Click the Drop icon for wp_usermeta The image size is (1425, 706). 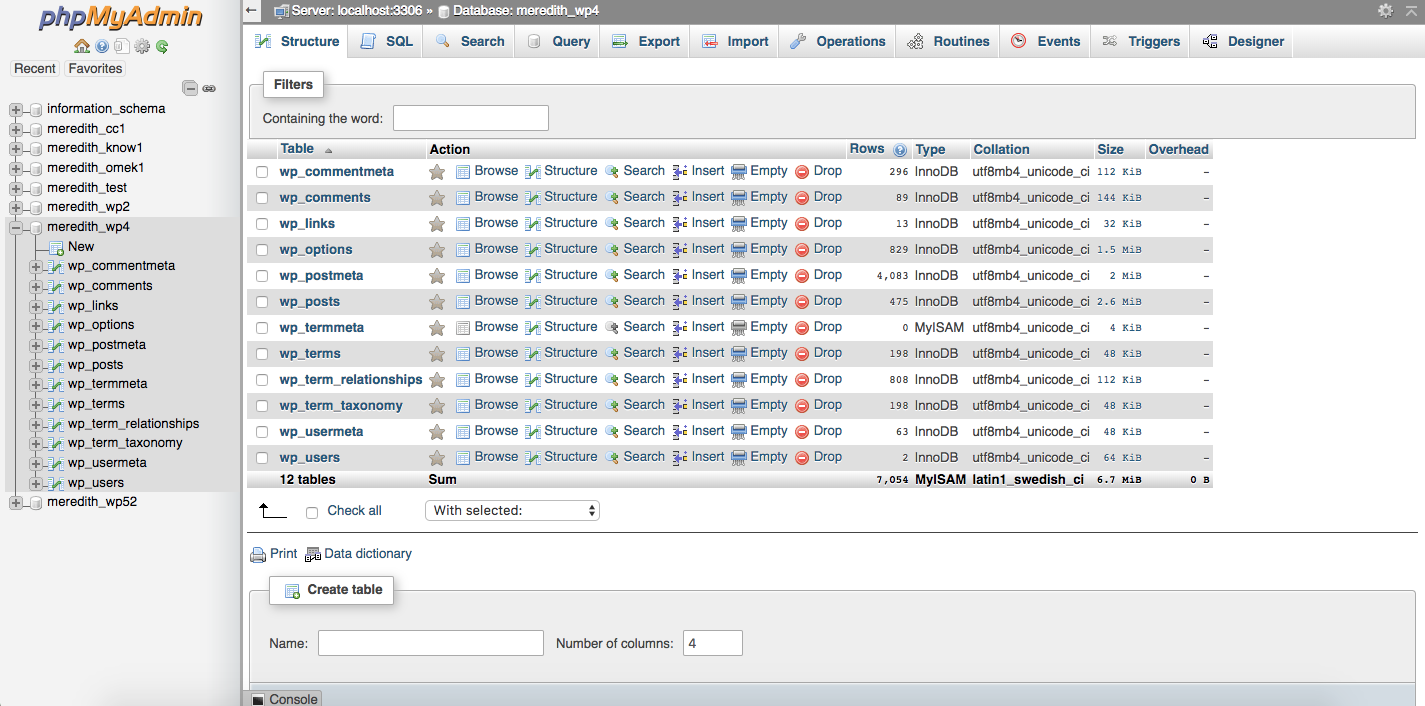point(802,432)
